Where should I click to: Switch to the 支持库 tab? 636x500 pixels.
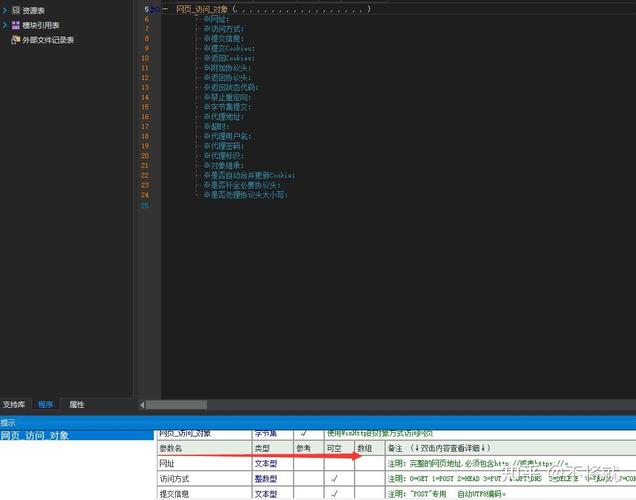14,404
